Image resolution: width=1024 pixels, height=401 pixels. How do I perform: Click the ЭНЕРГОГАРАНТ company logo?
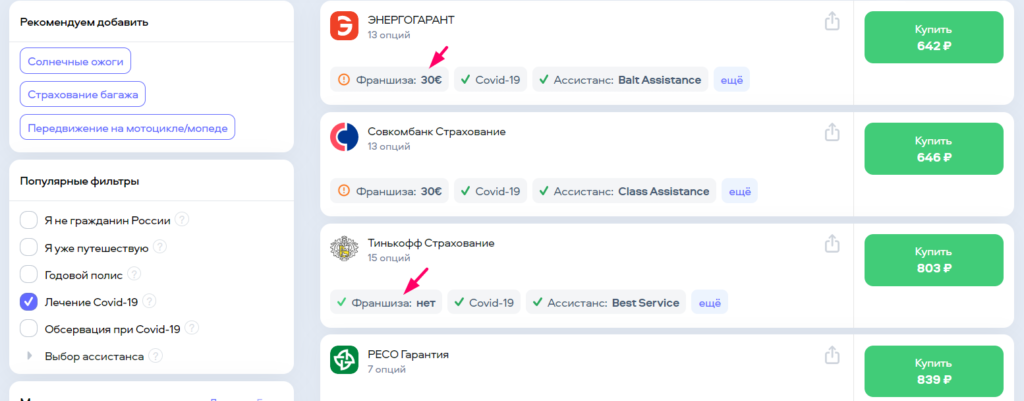pos(344,27)
